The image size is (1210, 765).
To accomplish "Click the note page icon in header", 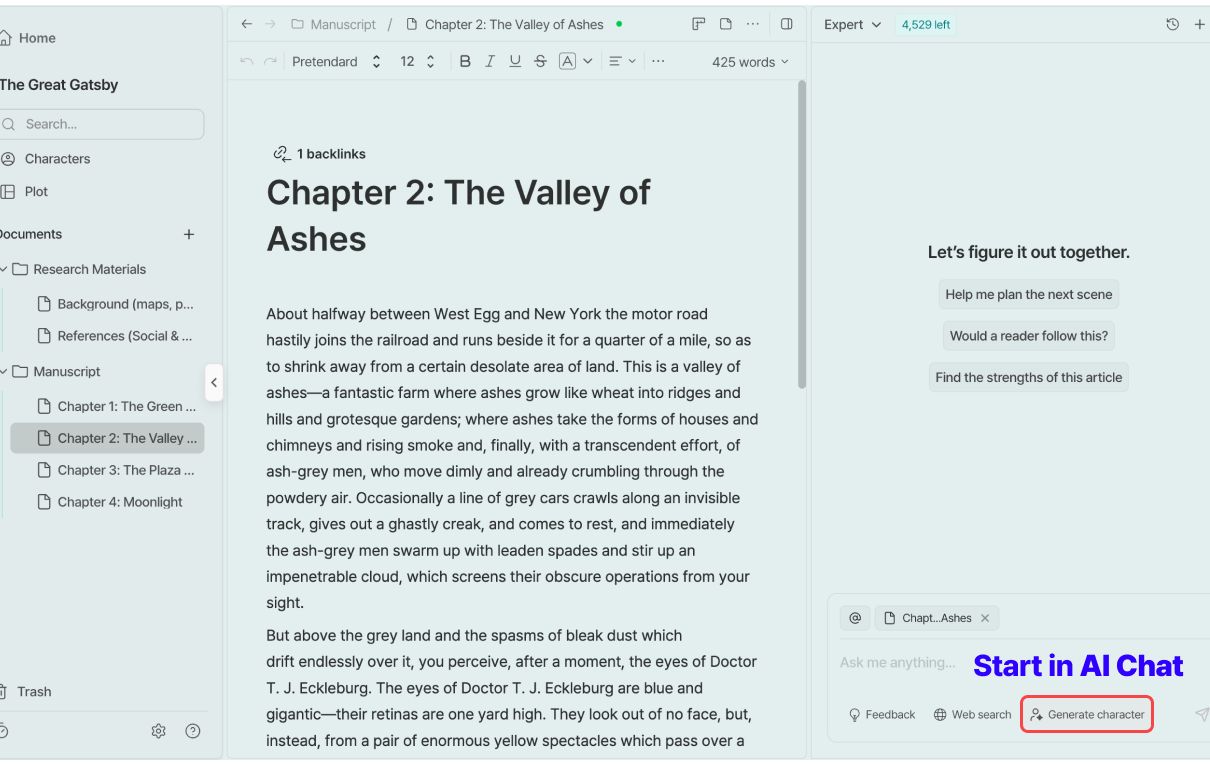I will (726, 24).
